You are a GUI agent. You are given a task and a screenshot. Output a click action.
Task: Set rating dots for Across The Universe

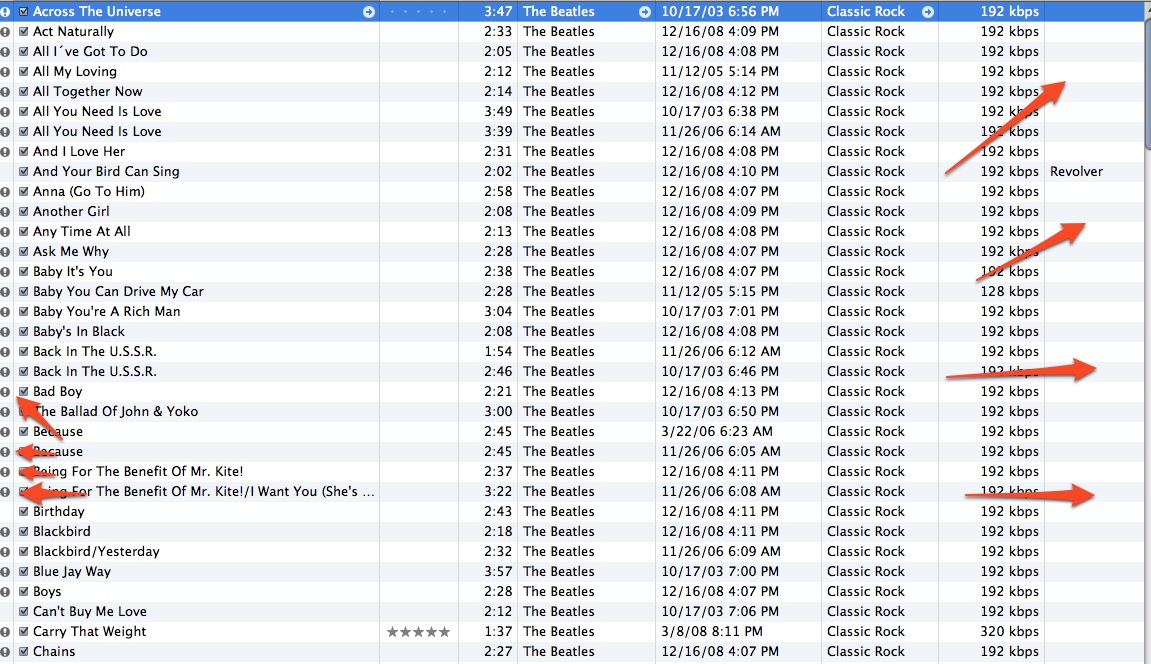click(418, 12)
